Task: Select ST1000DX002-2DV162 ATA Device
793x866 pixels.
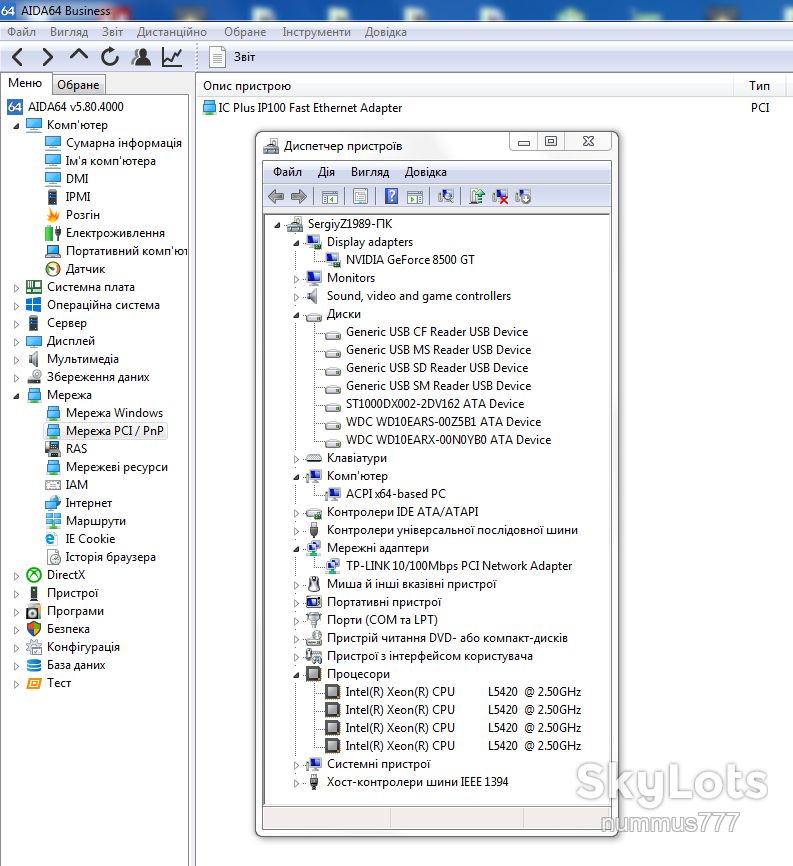Action: (435, 404)
